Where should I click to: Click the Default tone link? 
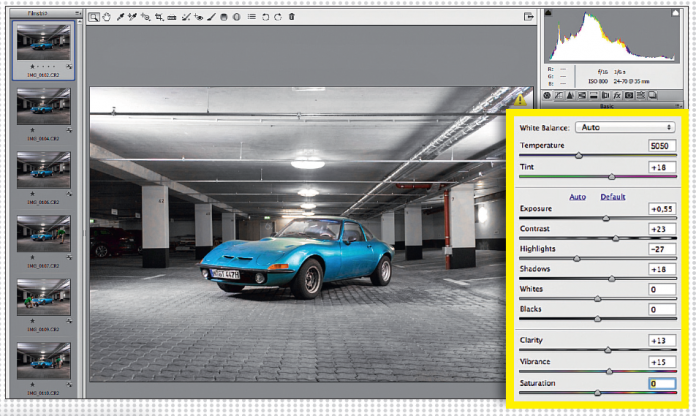click(x=612, y=196)
